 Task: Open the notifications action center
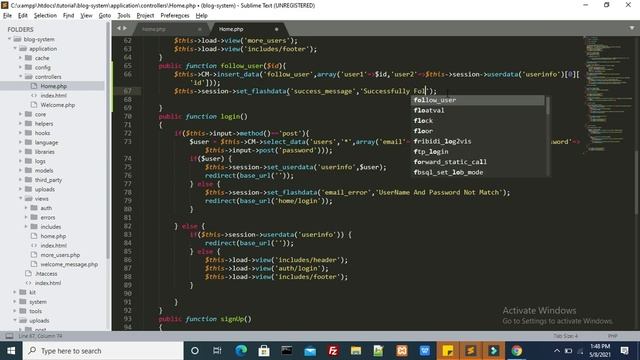point(624,351)
